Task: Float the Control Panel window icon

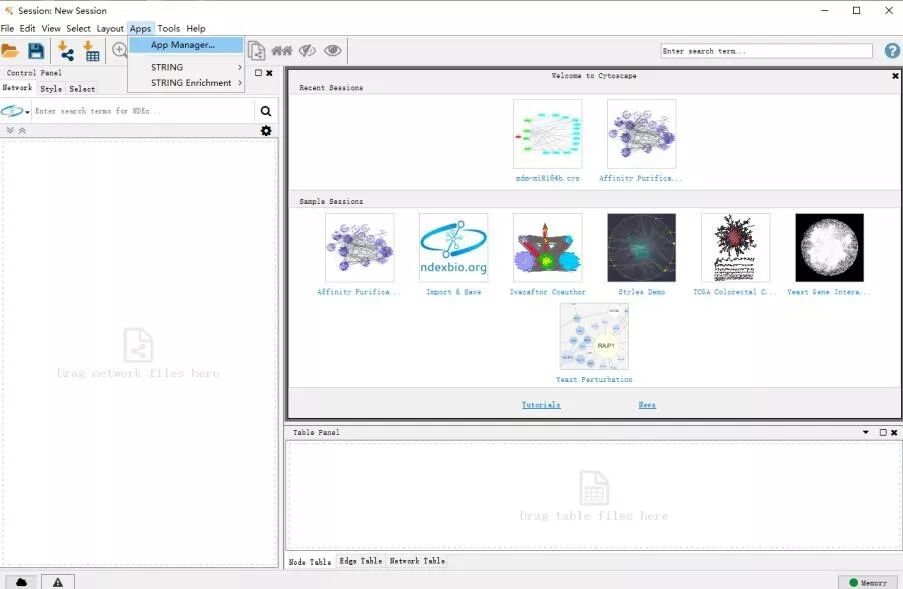Action: [259, 73]
